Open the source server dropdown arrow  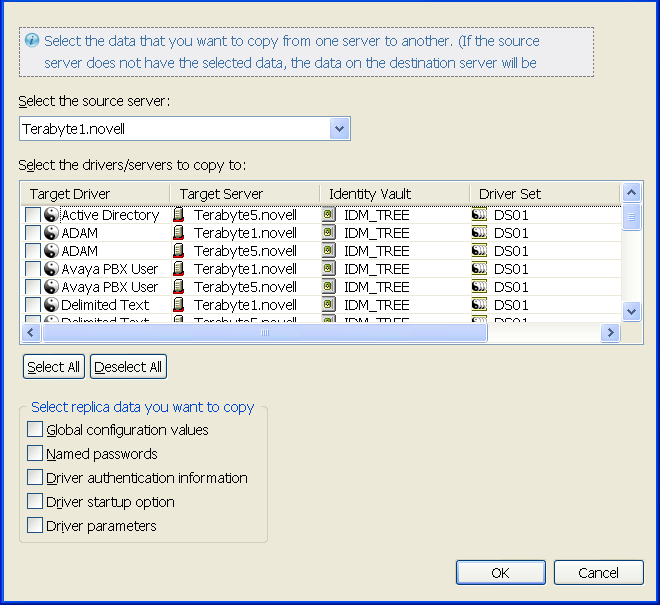(x=340, y=129)
